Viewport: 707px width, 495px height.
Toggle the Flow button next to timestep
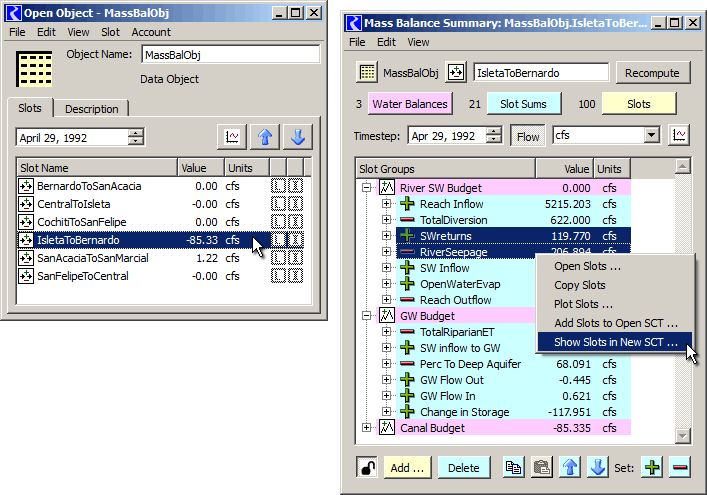528,137
